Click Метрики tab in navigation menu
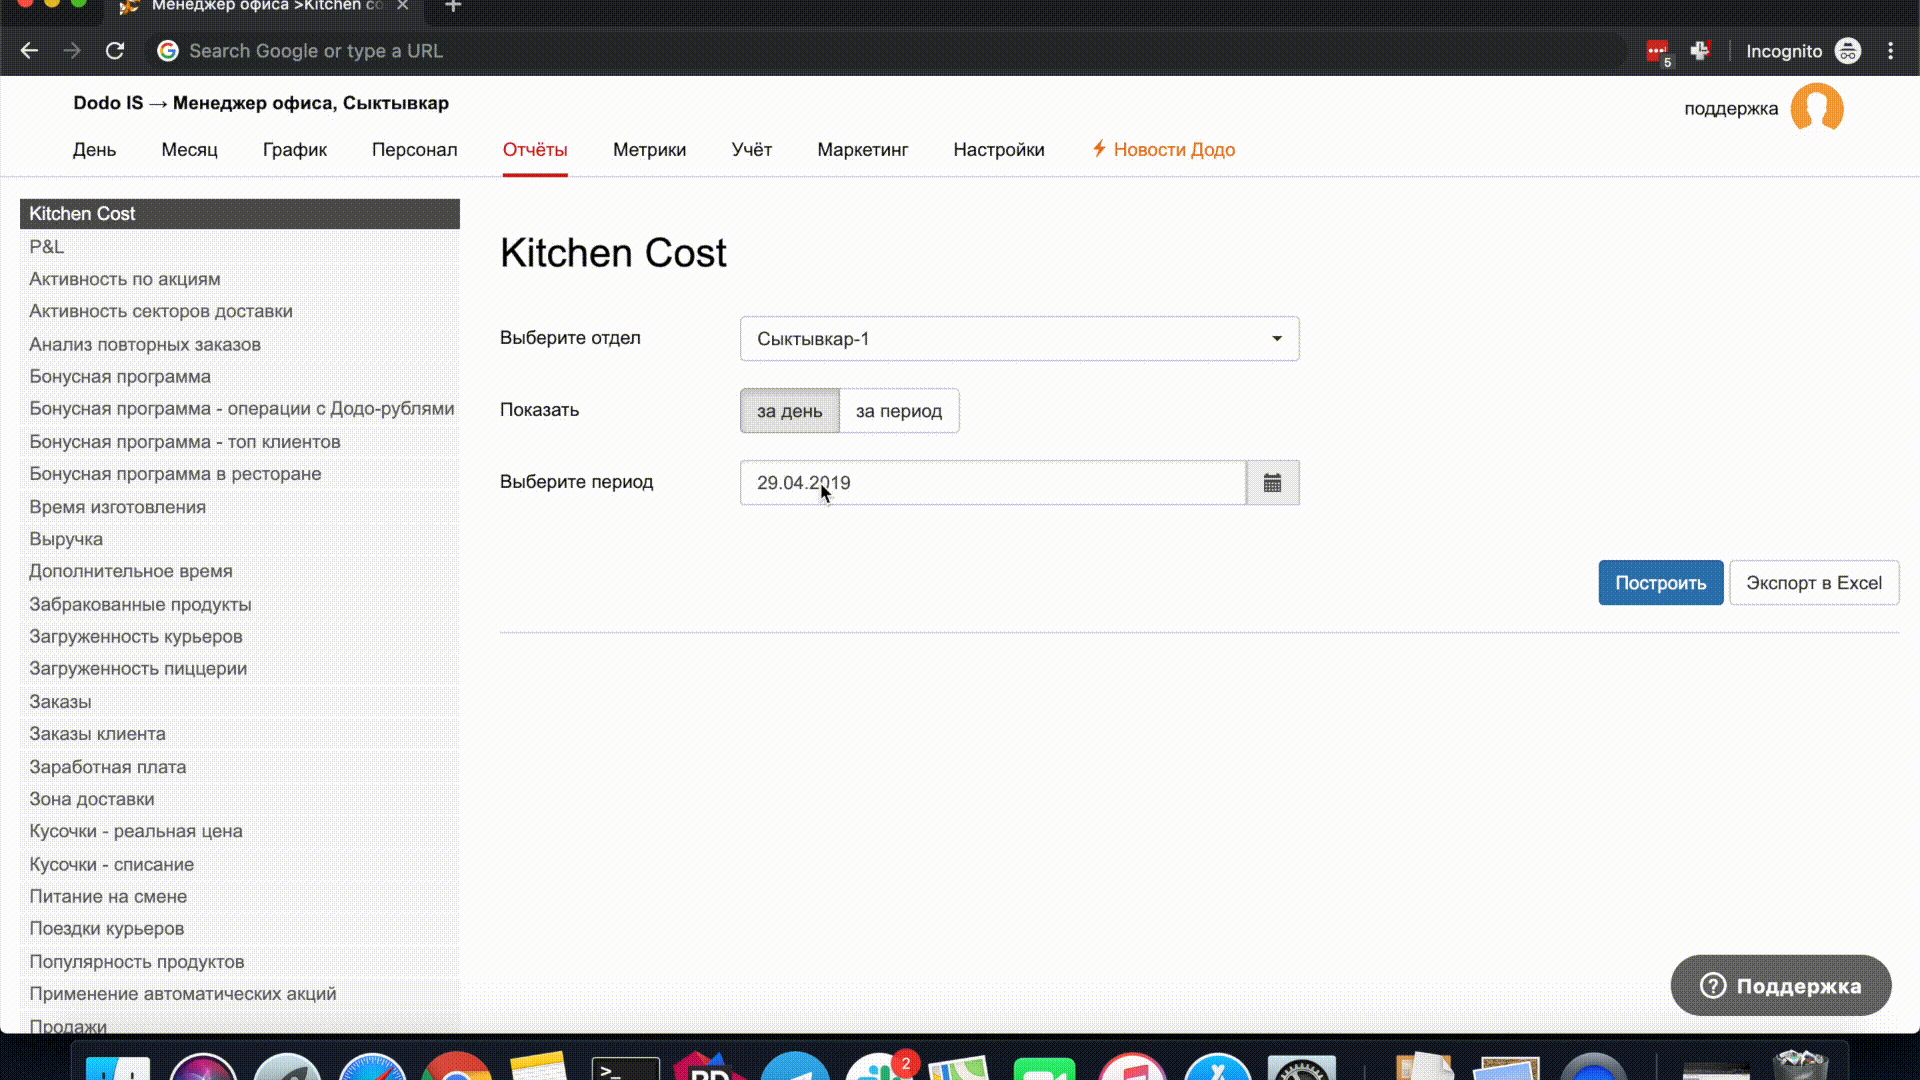The width and height of the screenshot is (1920, 1080). coord(650,149)
